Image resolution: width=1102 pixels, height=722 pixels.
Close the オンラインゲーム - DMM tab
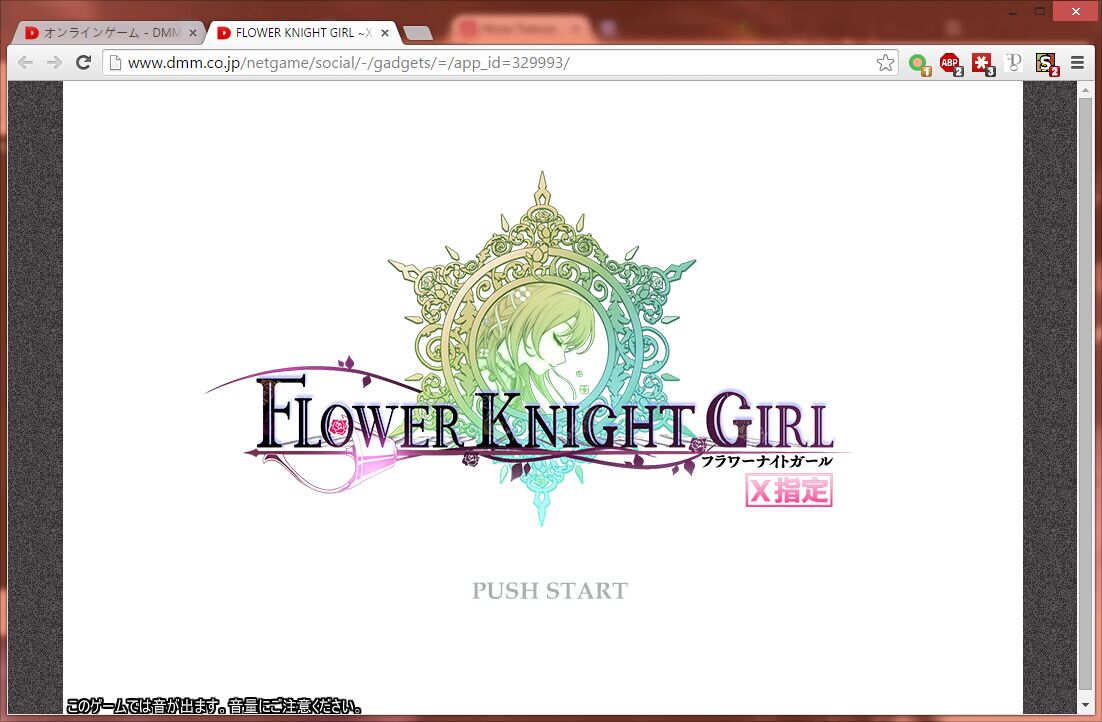click(x=193, y=33)
